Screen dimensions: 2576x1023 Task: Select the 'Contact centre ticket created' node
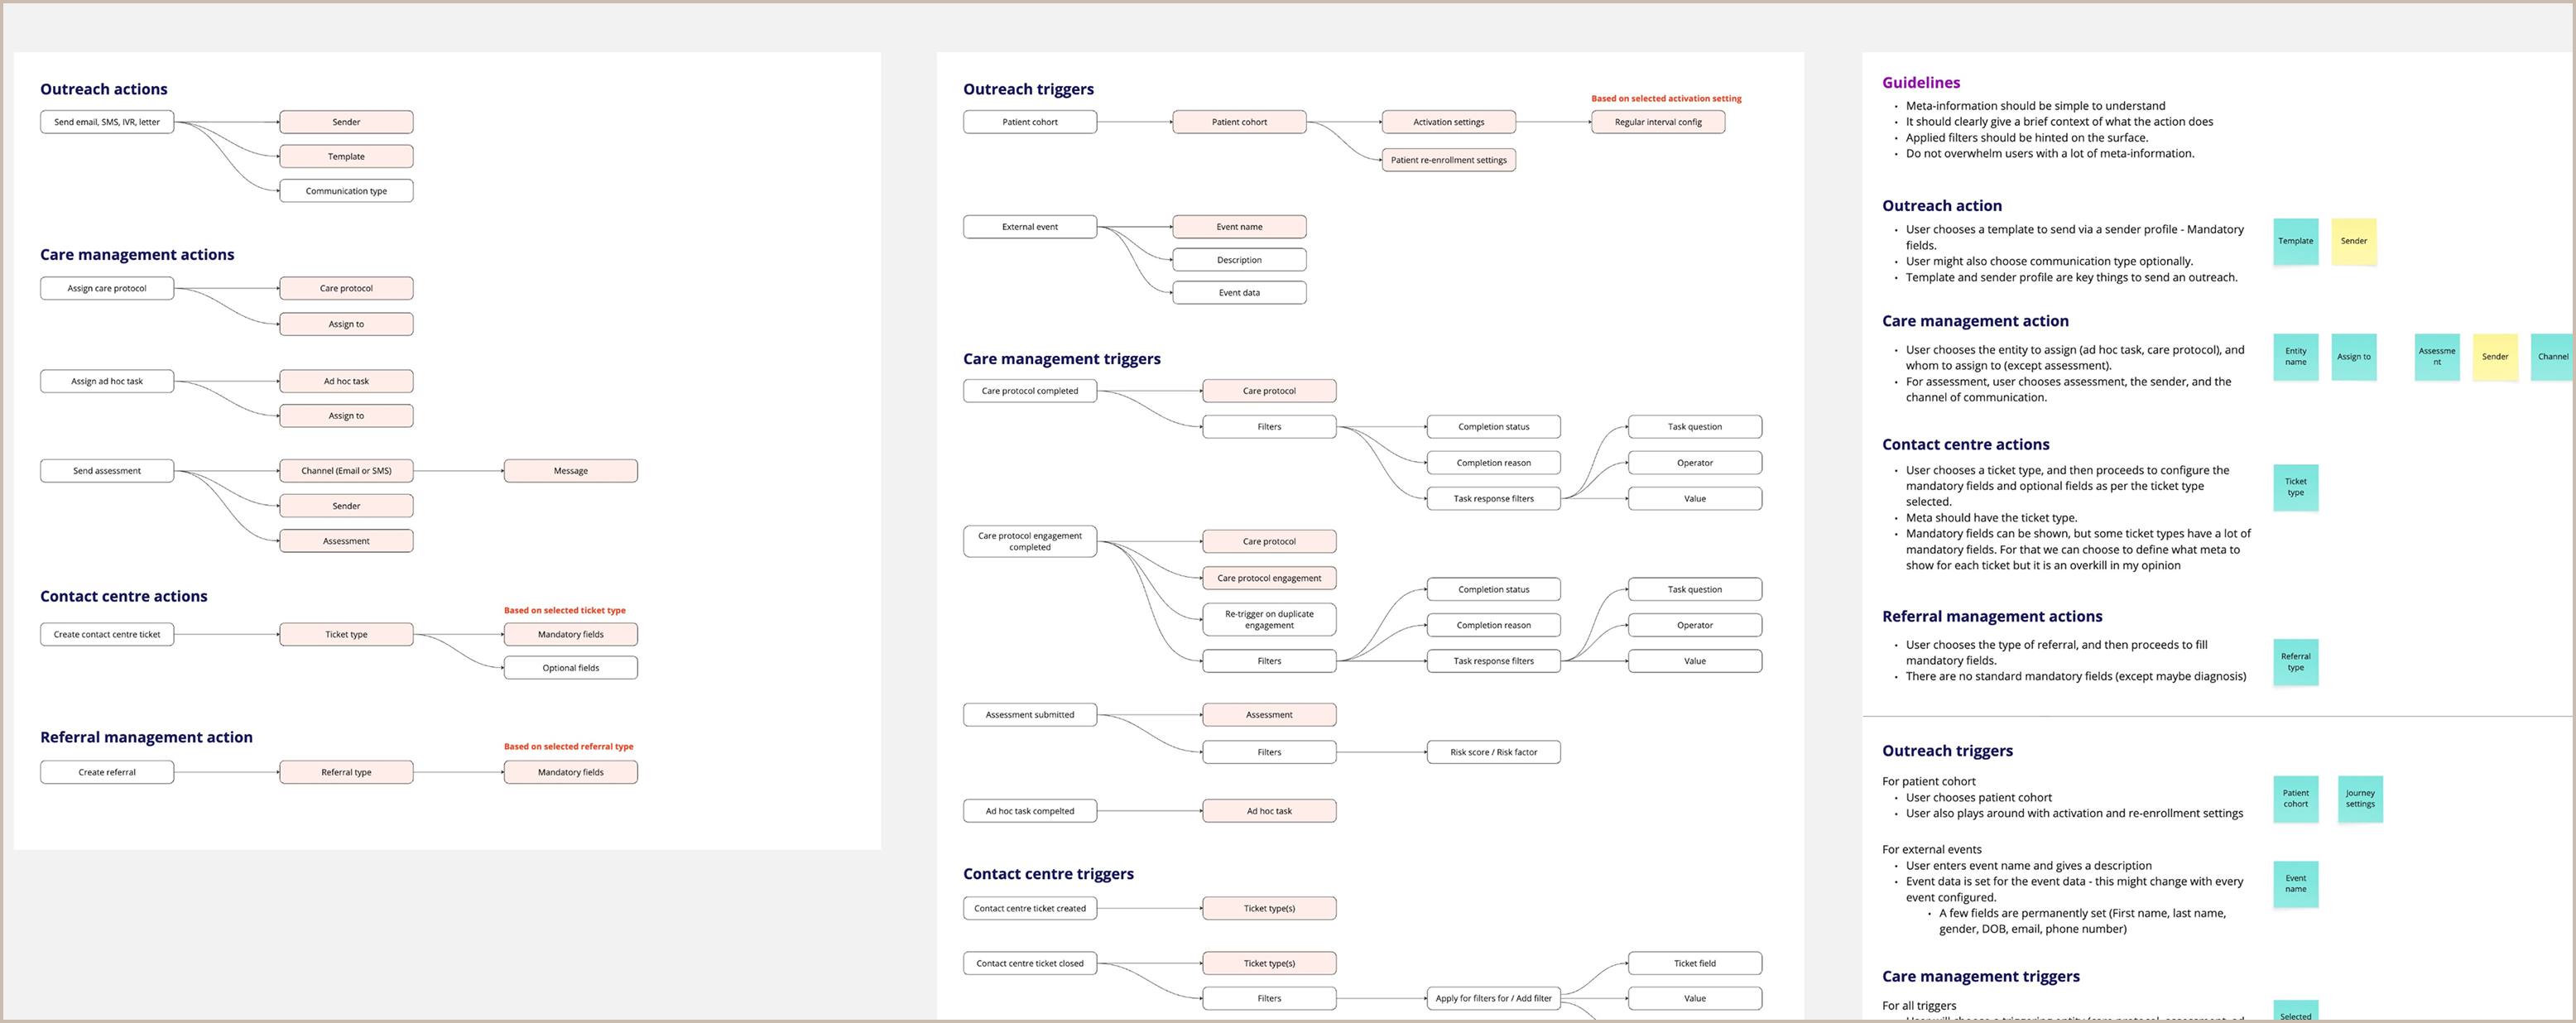[x=1030, y=908]
